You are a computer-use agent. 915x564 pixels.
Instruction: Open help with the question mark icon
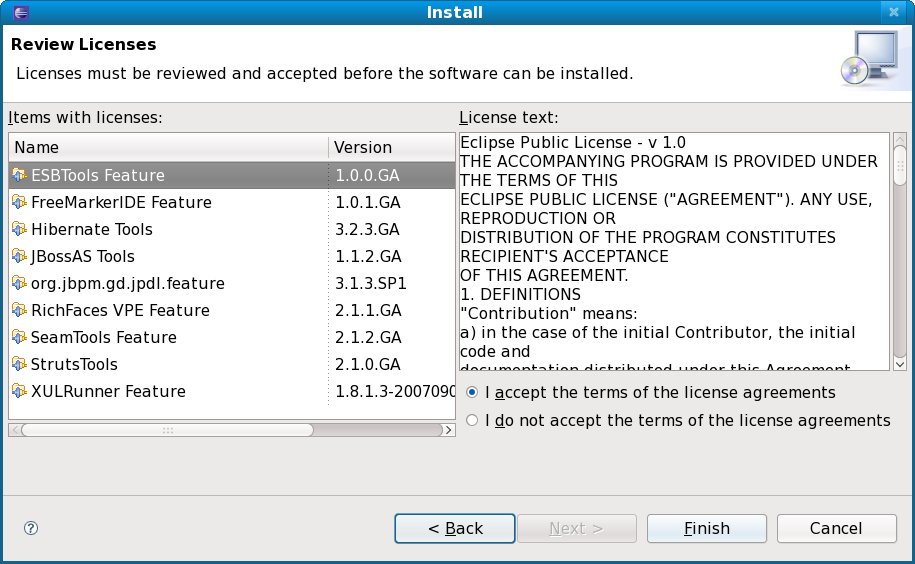(30, 528)
